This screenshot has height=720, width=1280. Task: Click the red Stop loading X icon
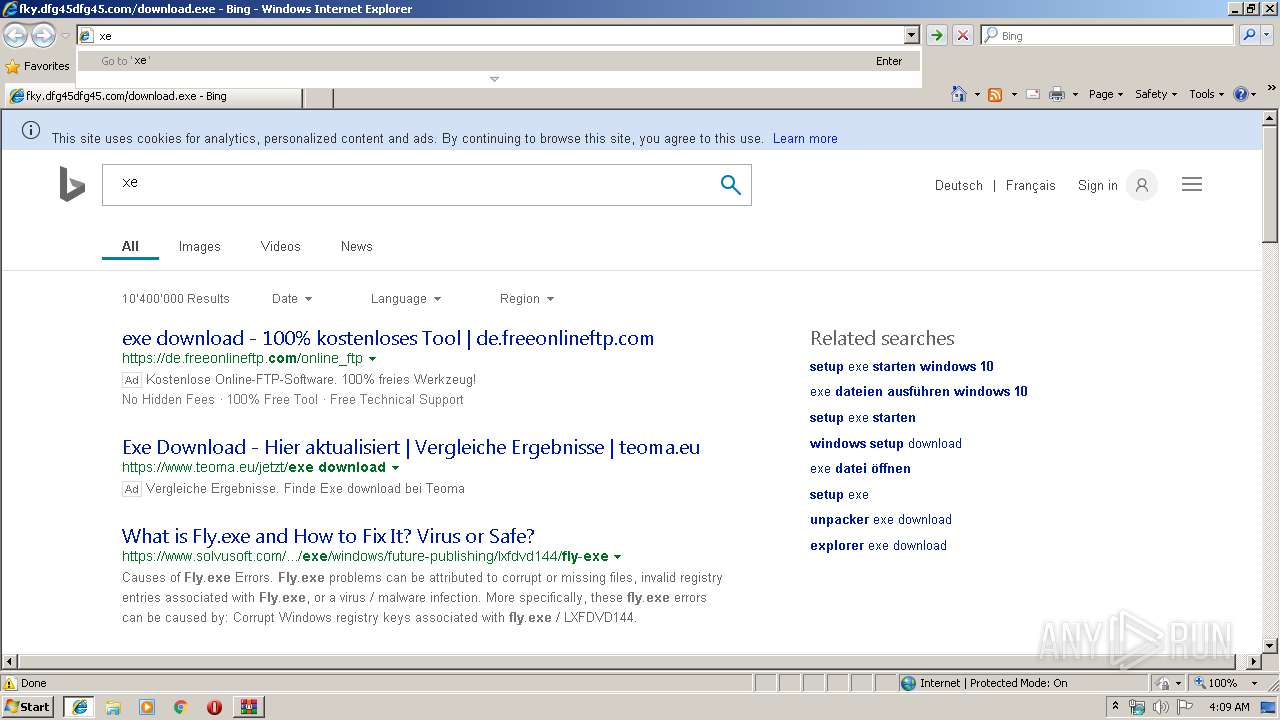tap(962, 35)
